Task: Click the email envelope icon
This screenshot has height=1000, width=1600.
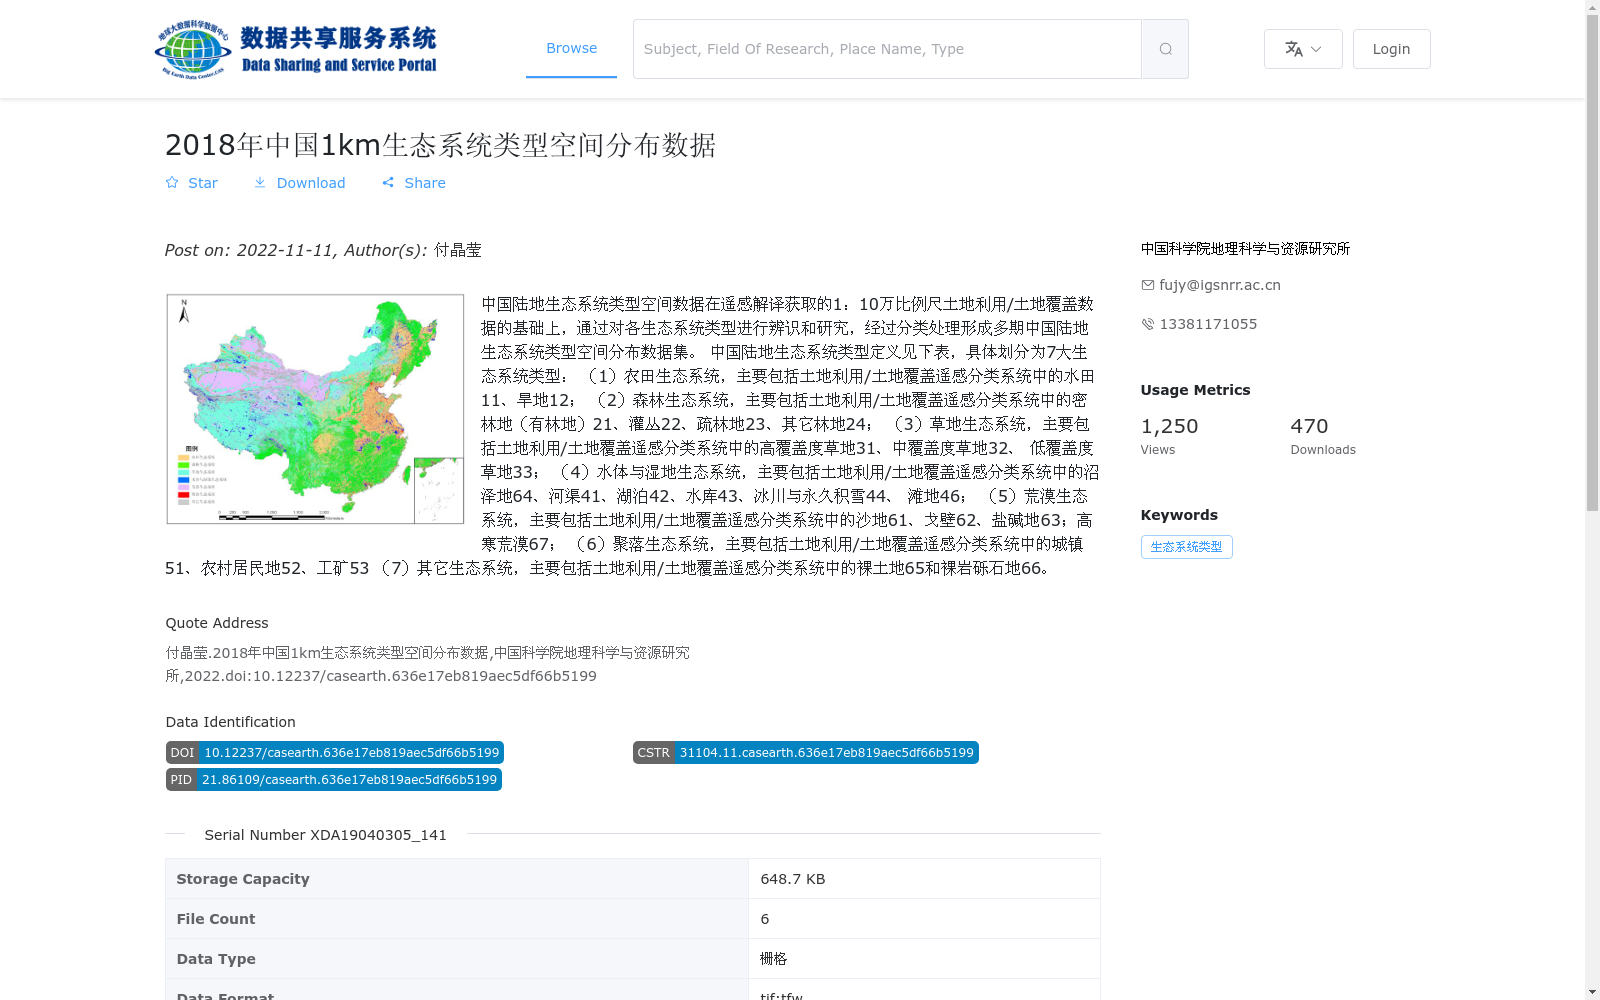Action: (1147, 285)
